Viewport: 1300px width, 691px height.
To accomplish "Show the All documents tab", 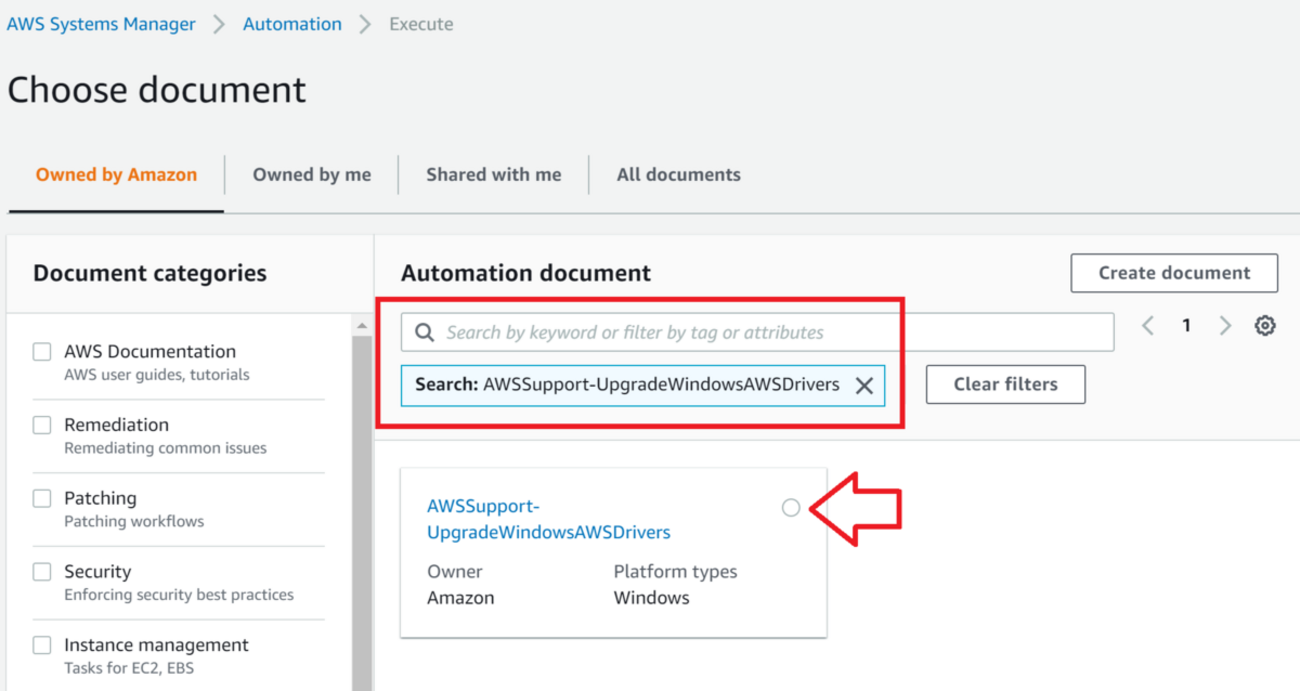I will point(678,175).
